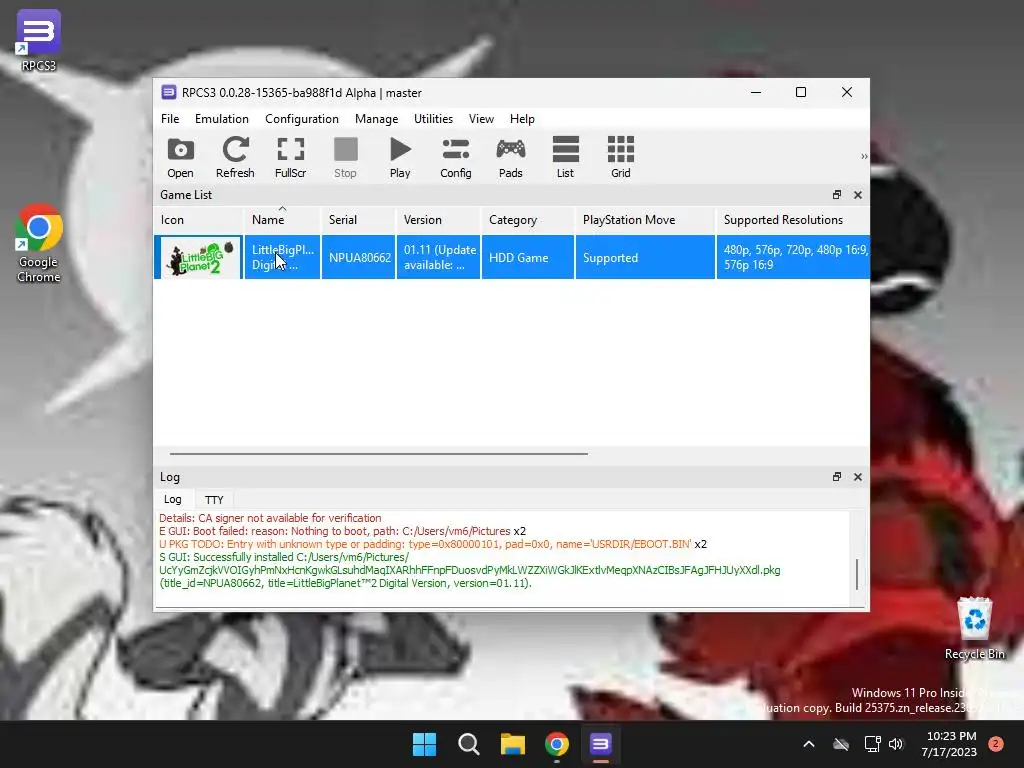This screenshot has height=768, width=1024.
Task: Click the Stop emulation icon
Action: tap(345, 157)
